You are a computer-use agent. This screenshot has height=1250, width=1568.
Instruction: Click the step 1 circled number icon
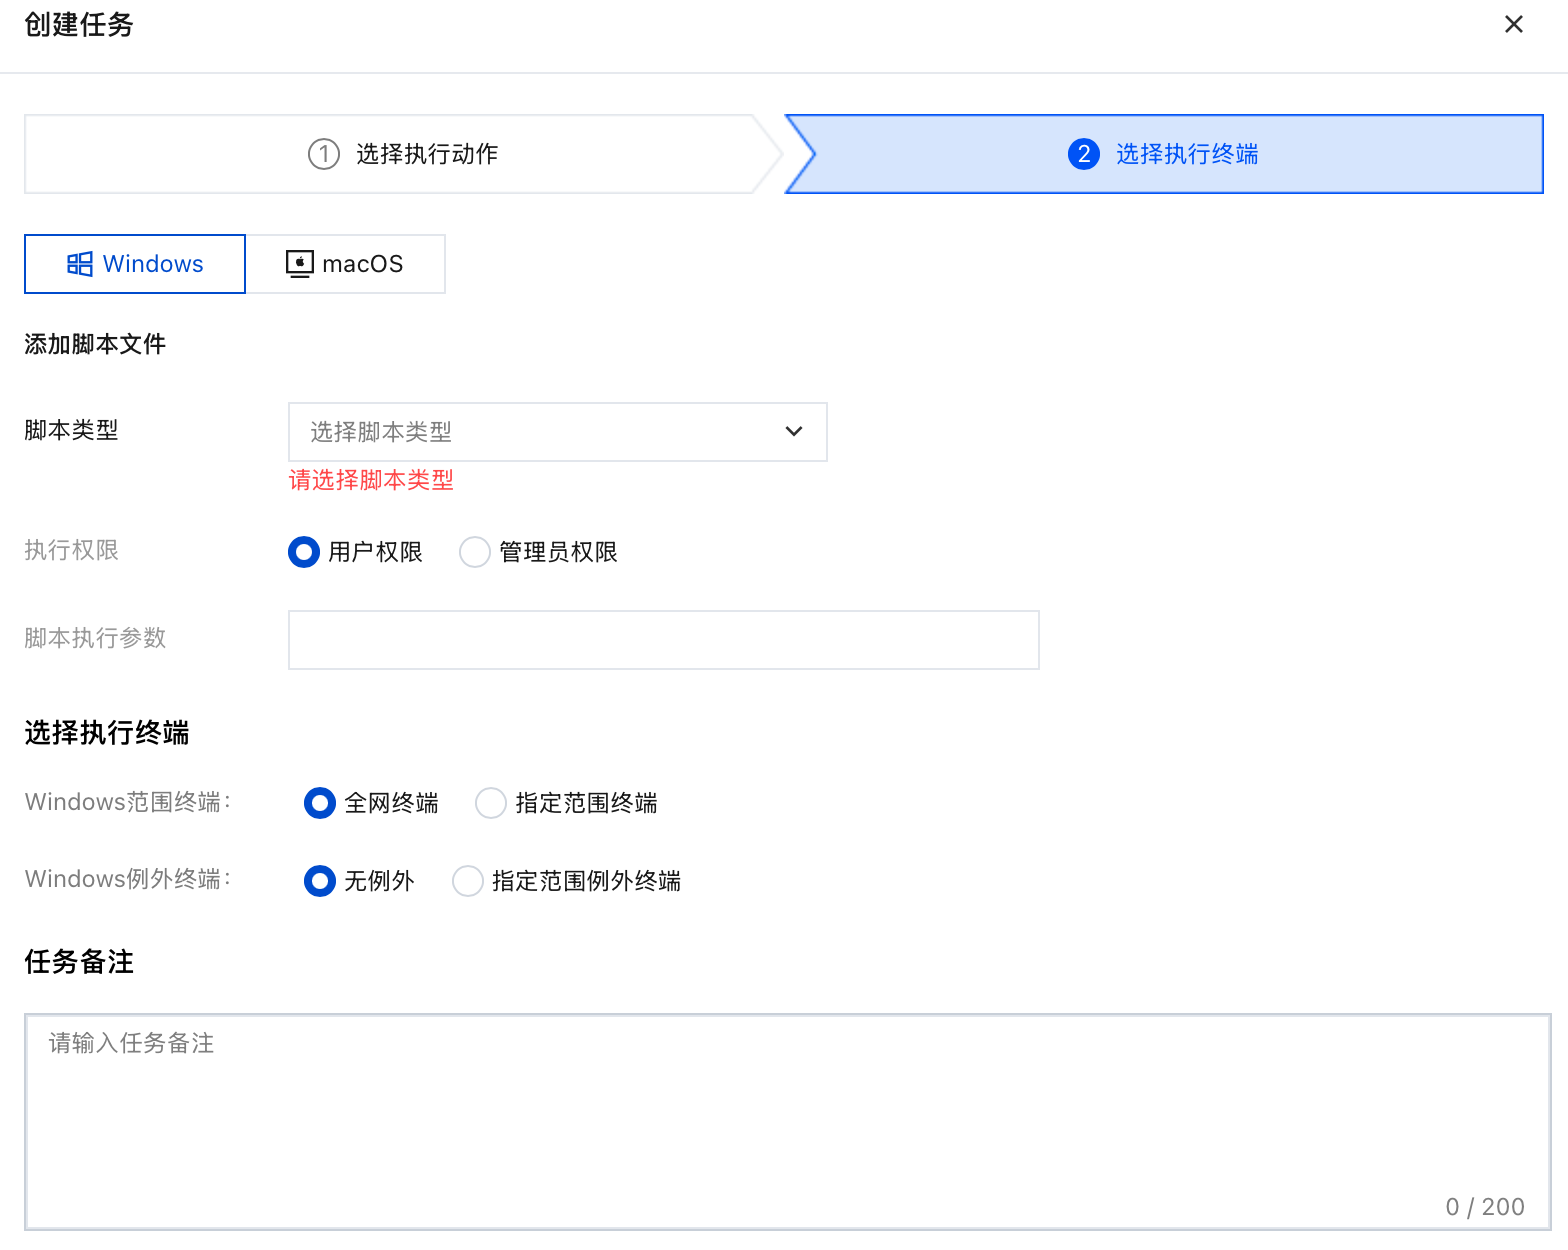tap(324, 154)
